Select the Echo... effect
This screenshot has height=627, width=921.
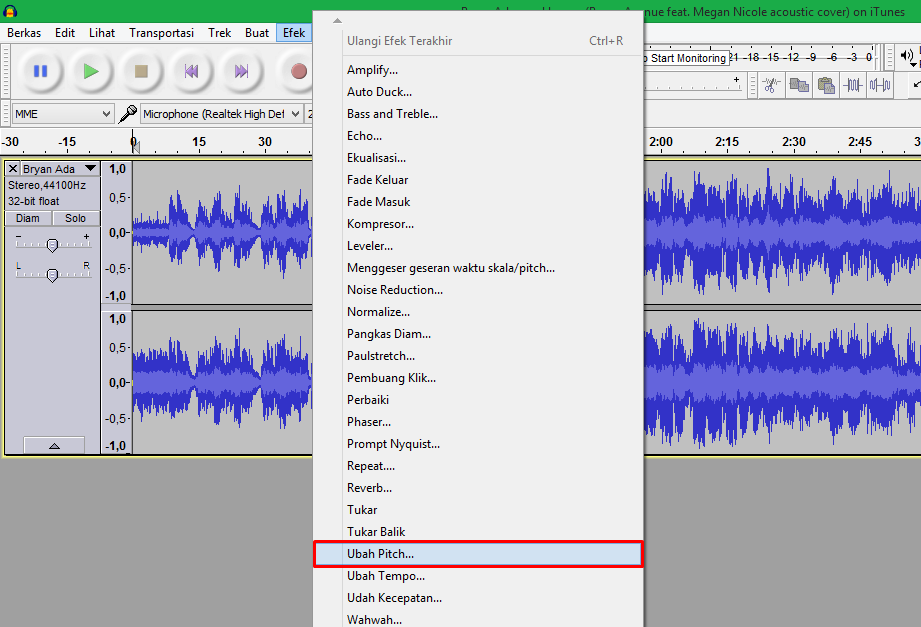coord(478,136)
